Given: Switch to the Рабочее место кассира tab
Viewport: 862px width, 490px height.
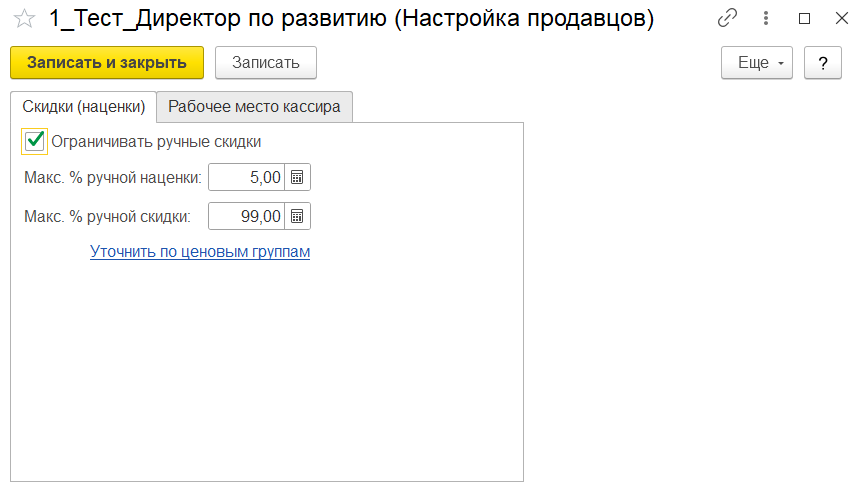Looking at the screenshot, I should (x=254, y=106).
